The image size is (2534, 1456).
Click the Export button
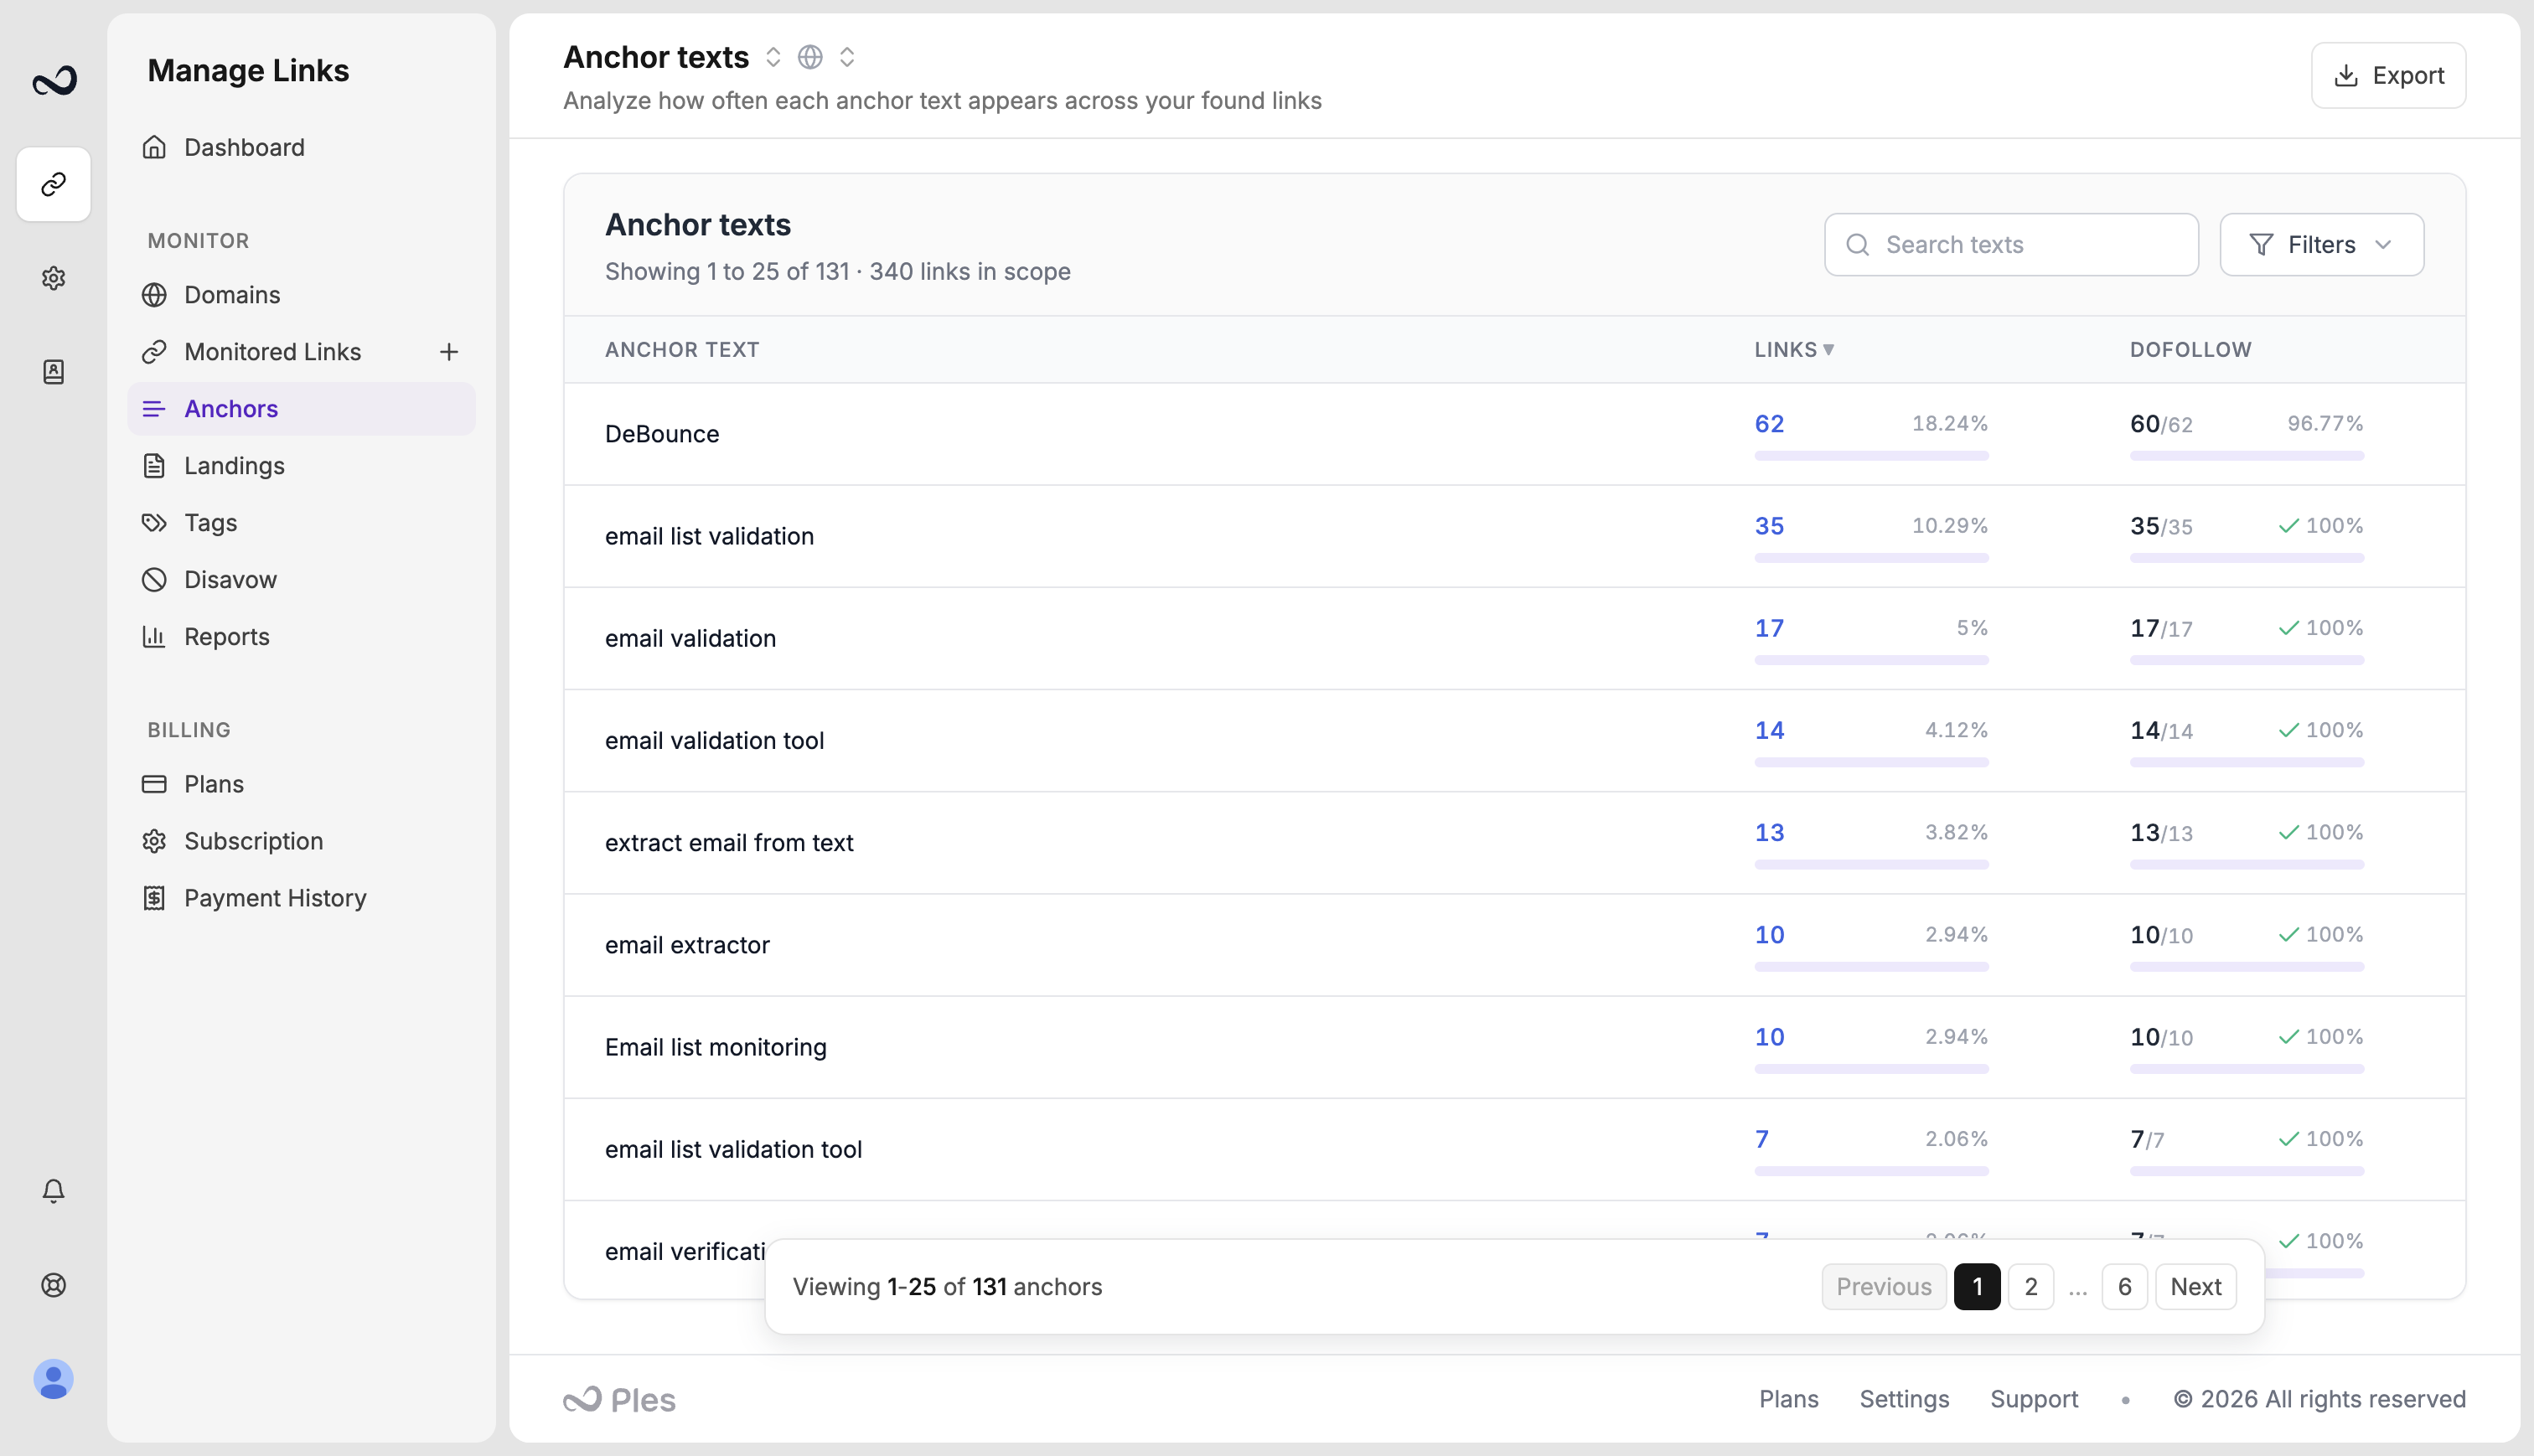pyautogui.click(x=2388, y=75)
